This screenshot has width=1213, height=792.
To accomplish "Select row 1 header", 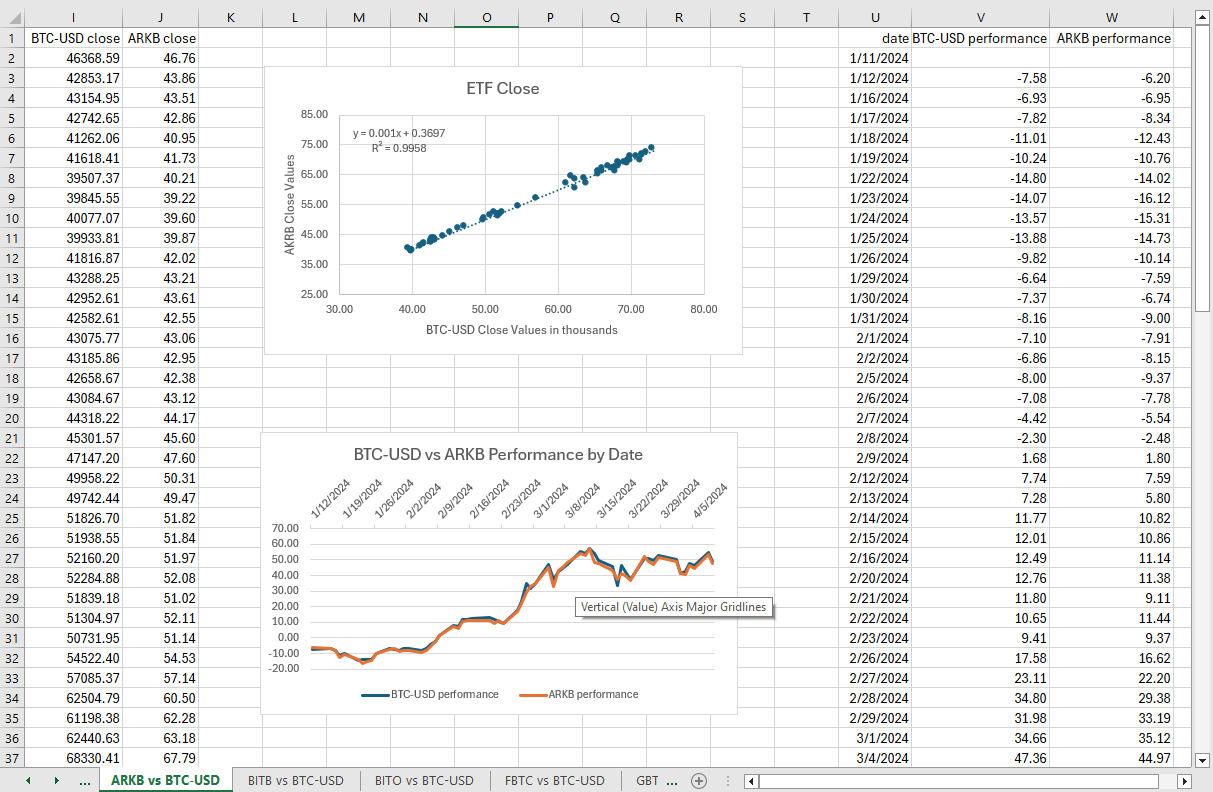I will 12,38.
